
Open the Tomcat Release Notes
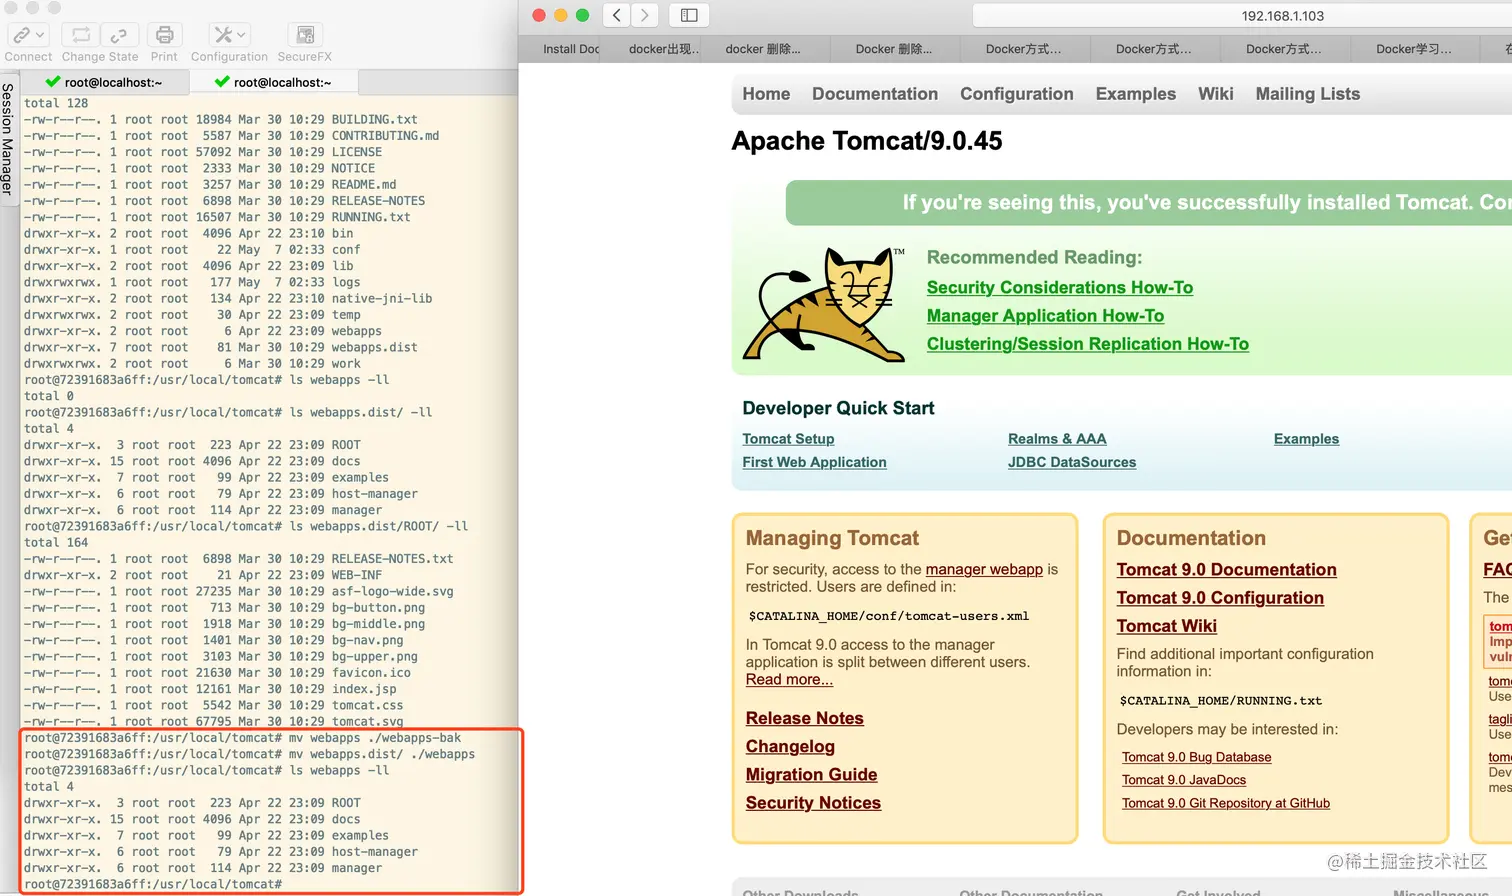(x=805, y=718)
